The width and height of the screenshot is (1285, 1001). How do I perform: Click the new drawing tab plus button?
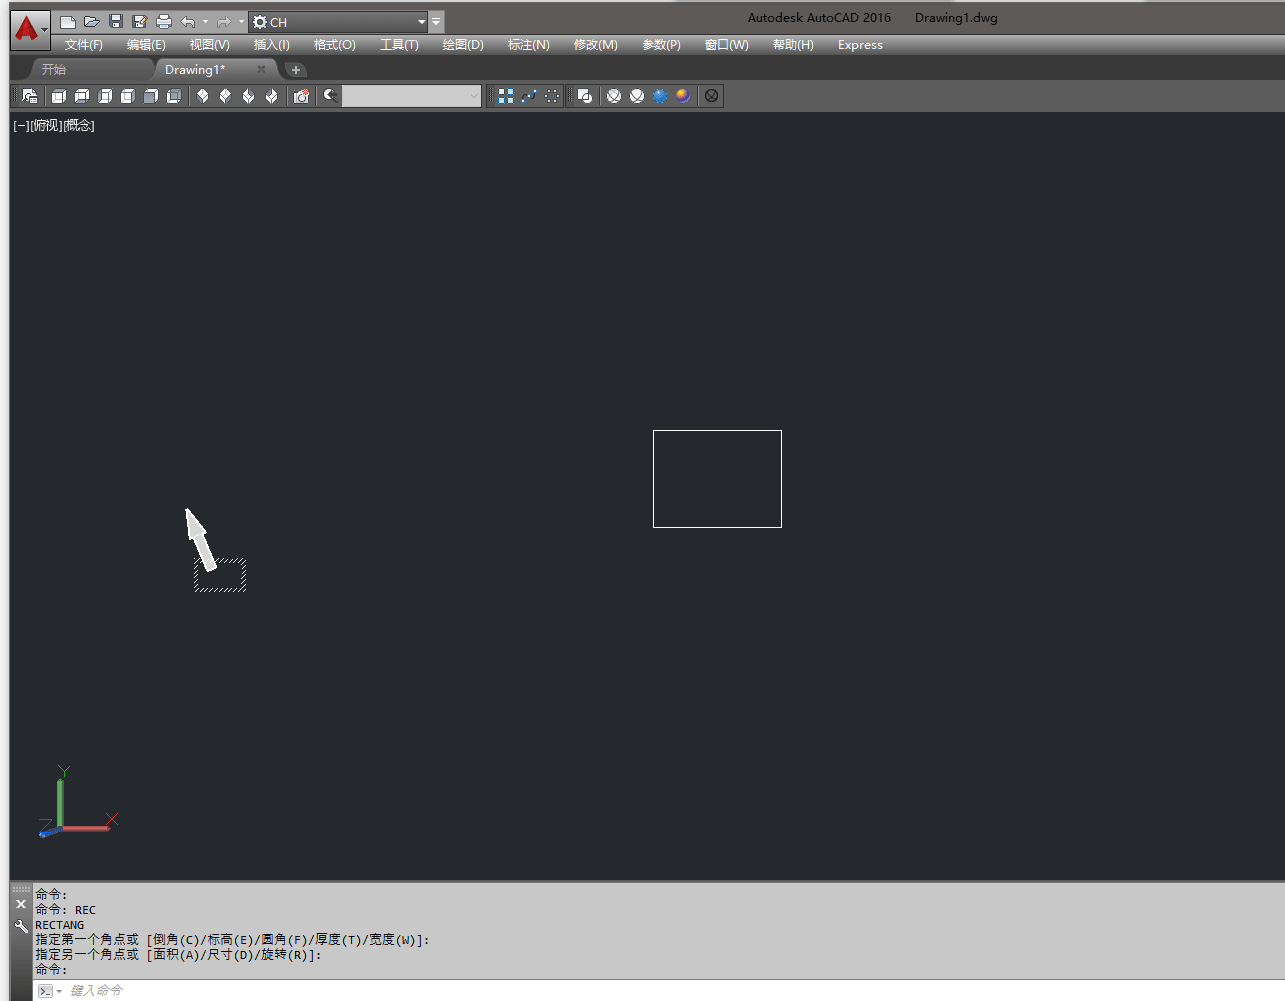pyautogui.click(x=295, y=70)
